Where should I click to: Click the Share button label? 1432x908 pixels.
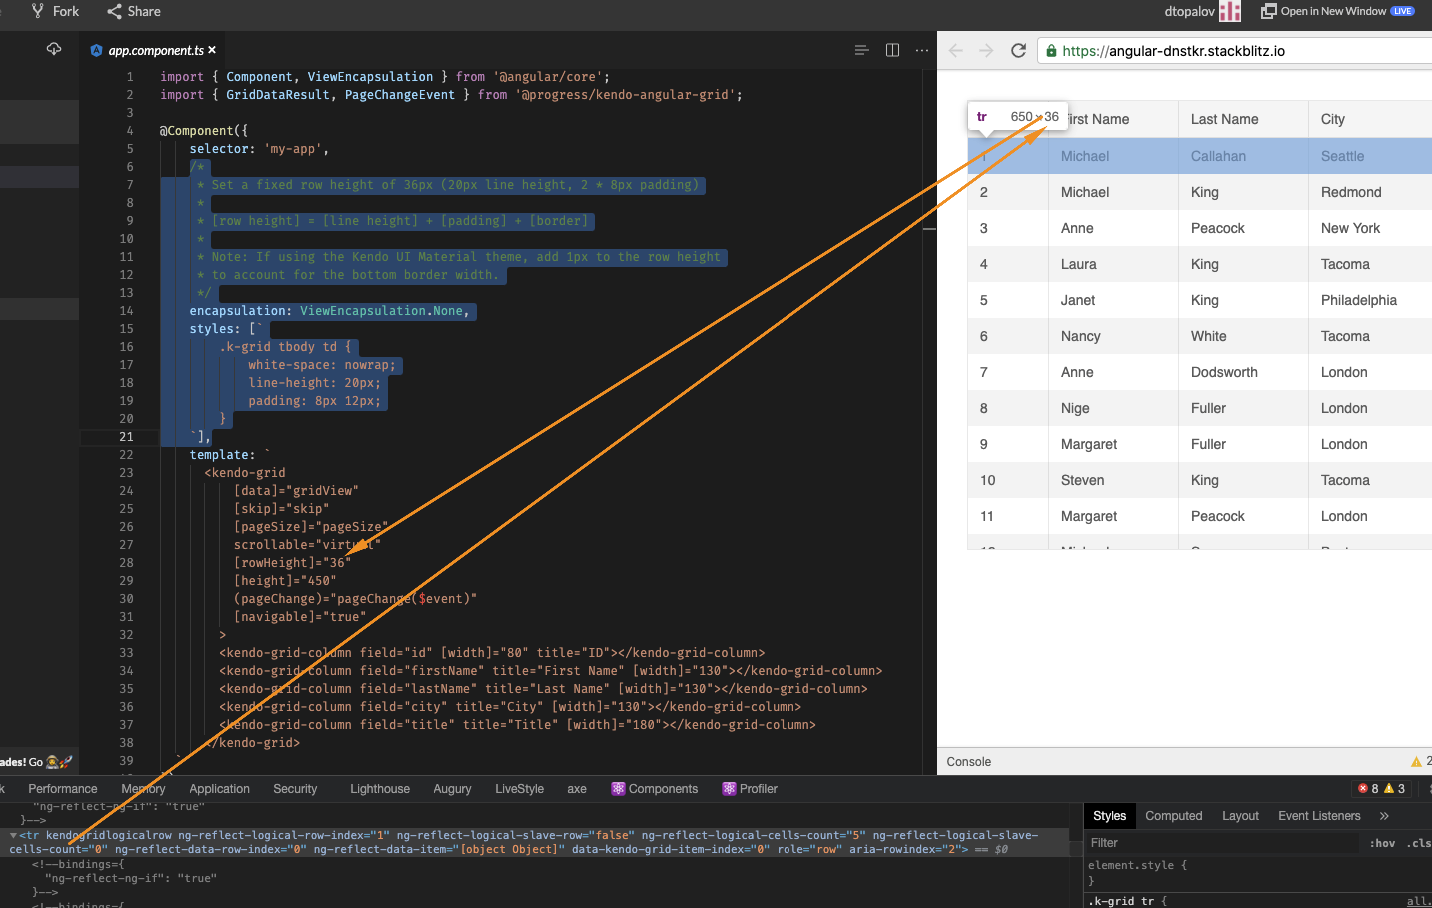tap(144, 11)
